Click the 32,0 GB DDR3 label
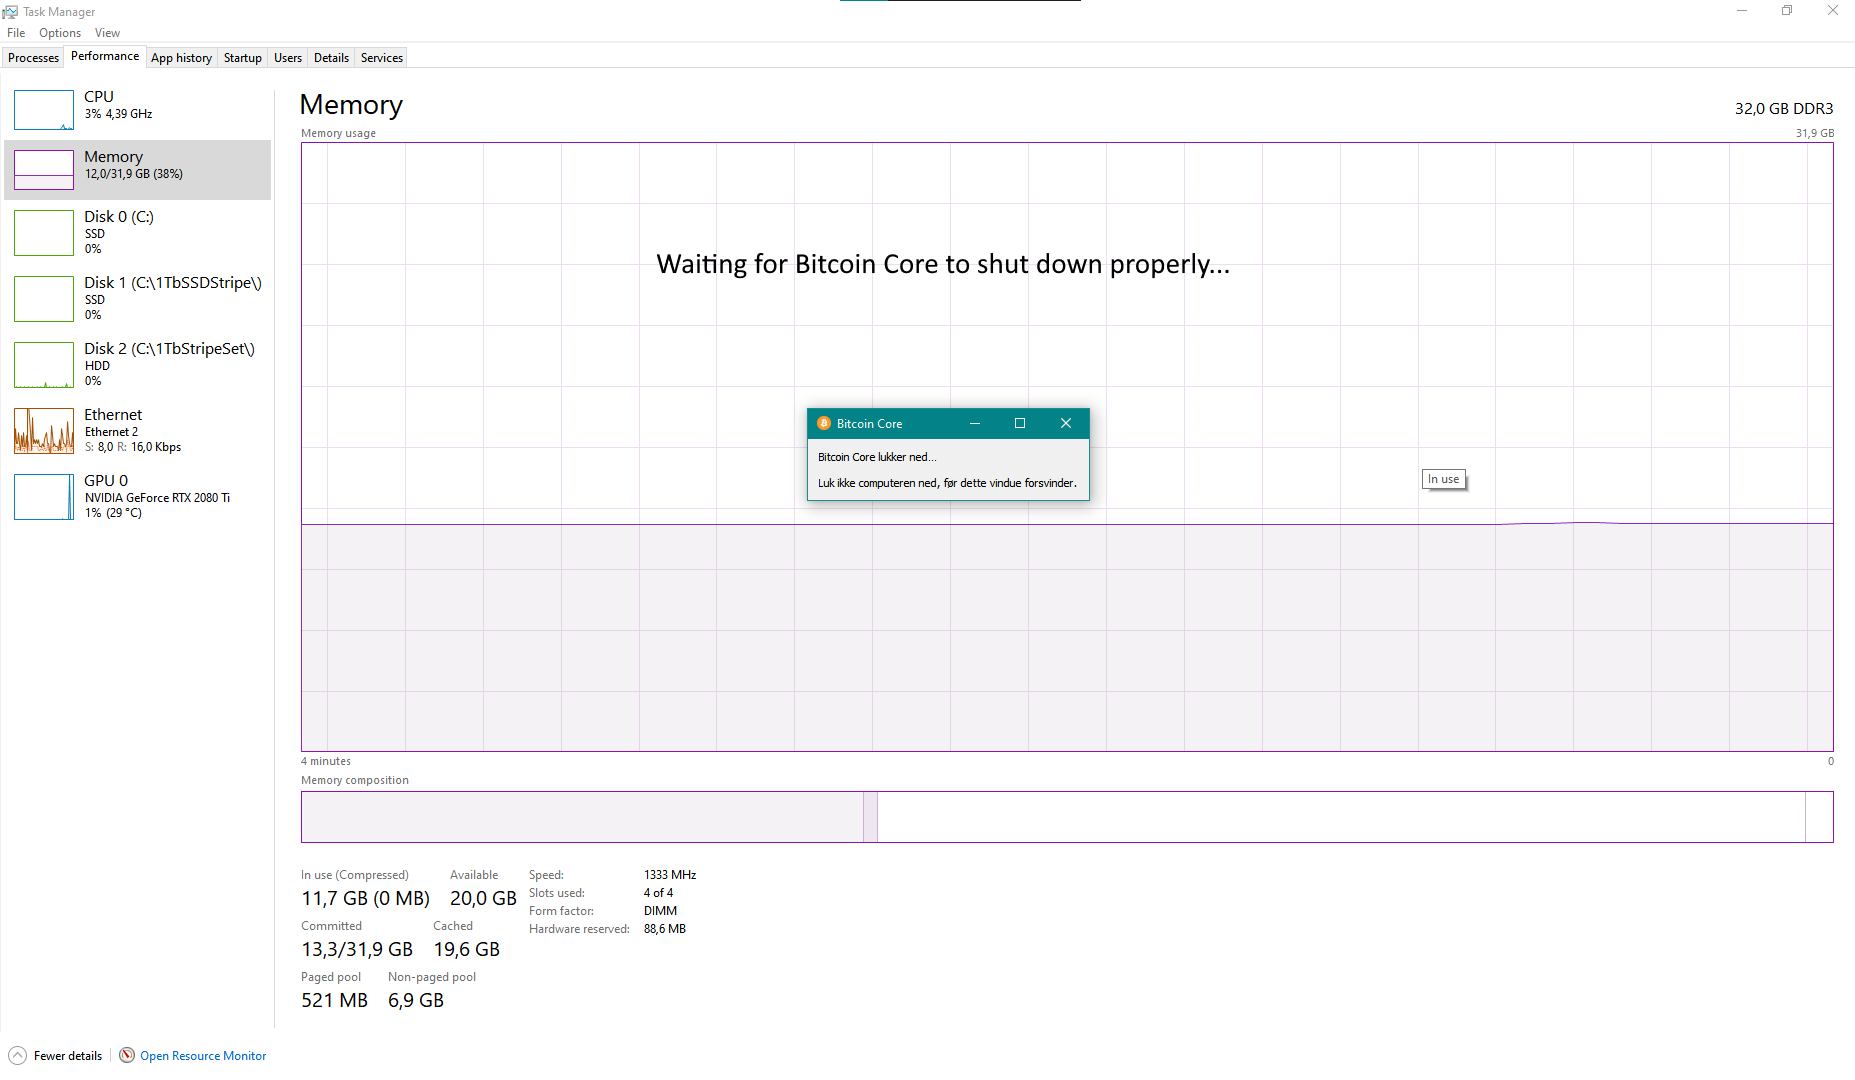This screenshot has width=1855, height=1080. [x=1784, y=108]
